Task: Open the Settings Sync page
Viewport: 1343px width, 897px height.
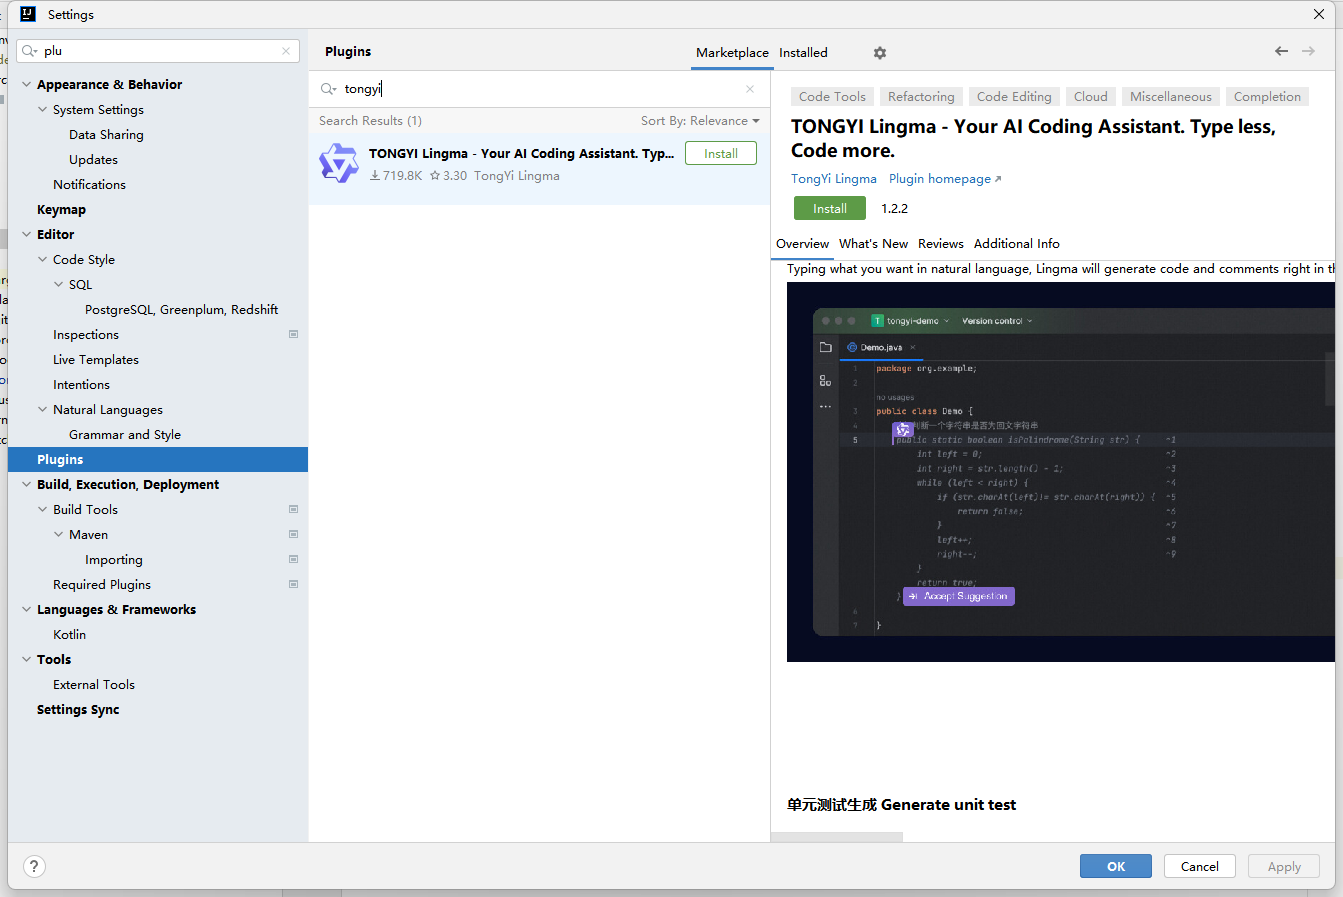Action: (78, 710)
